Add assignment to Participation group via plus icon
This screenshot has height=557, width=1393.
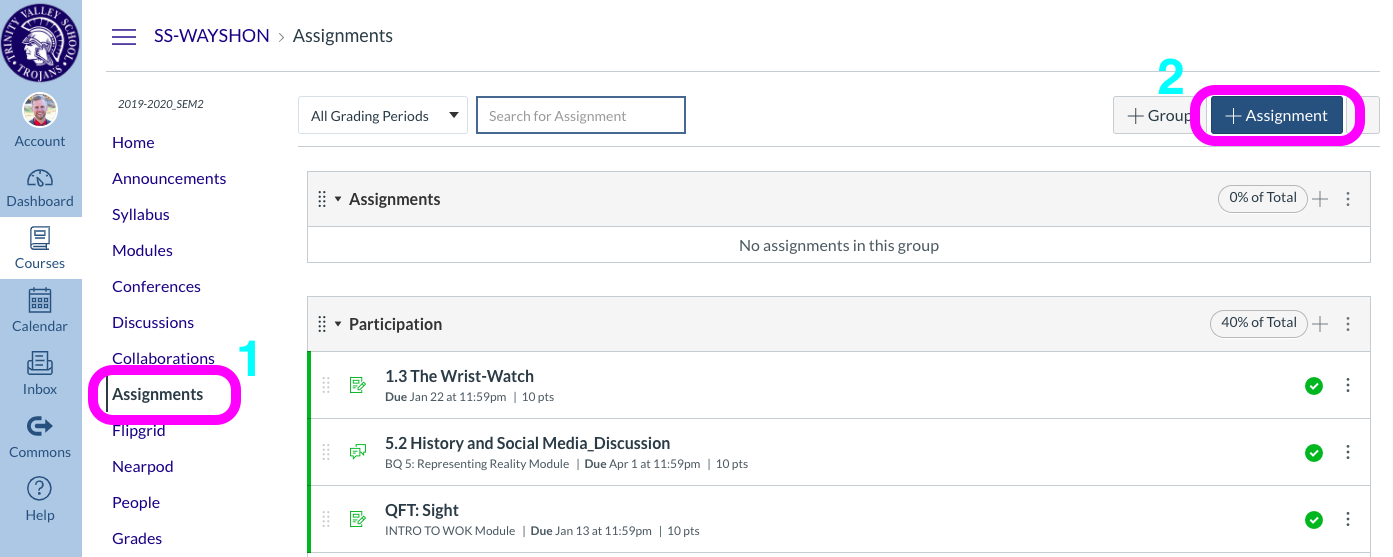1320,324
